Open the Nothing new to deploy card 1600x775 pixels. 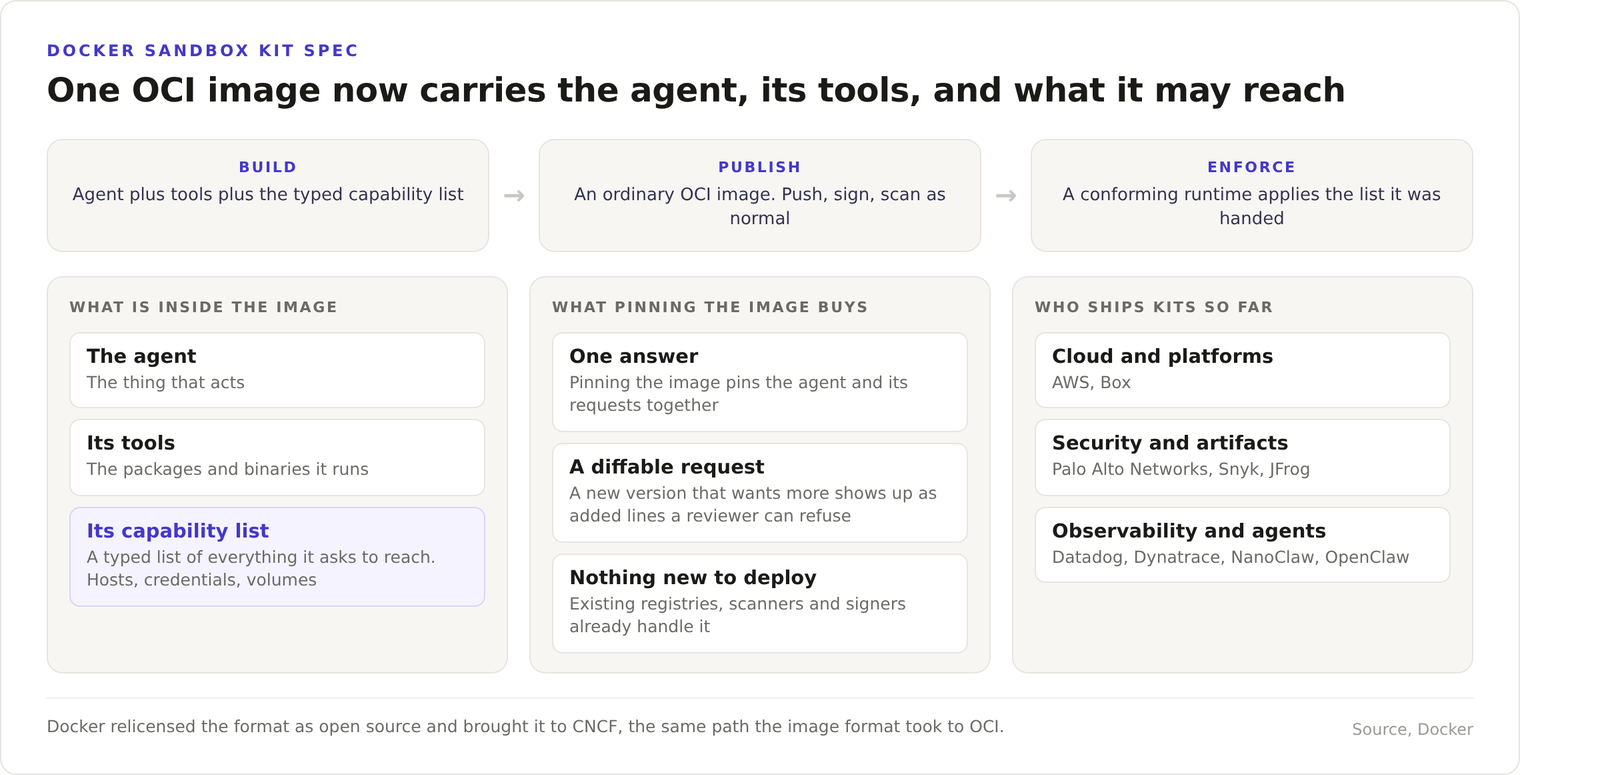tap(760, 603)
